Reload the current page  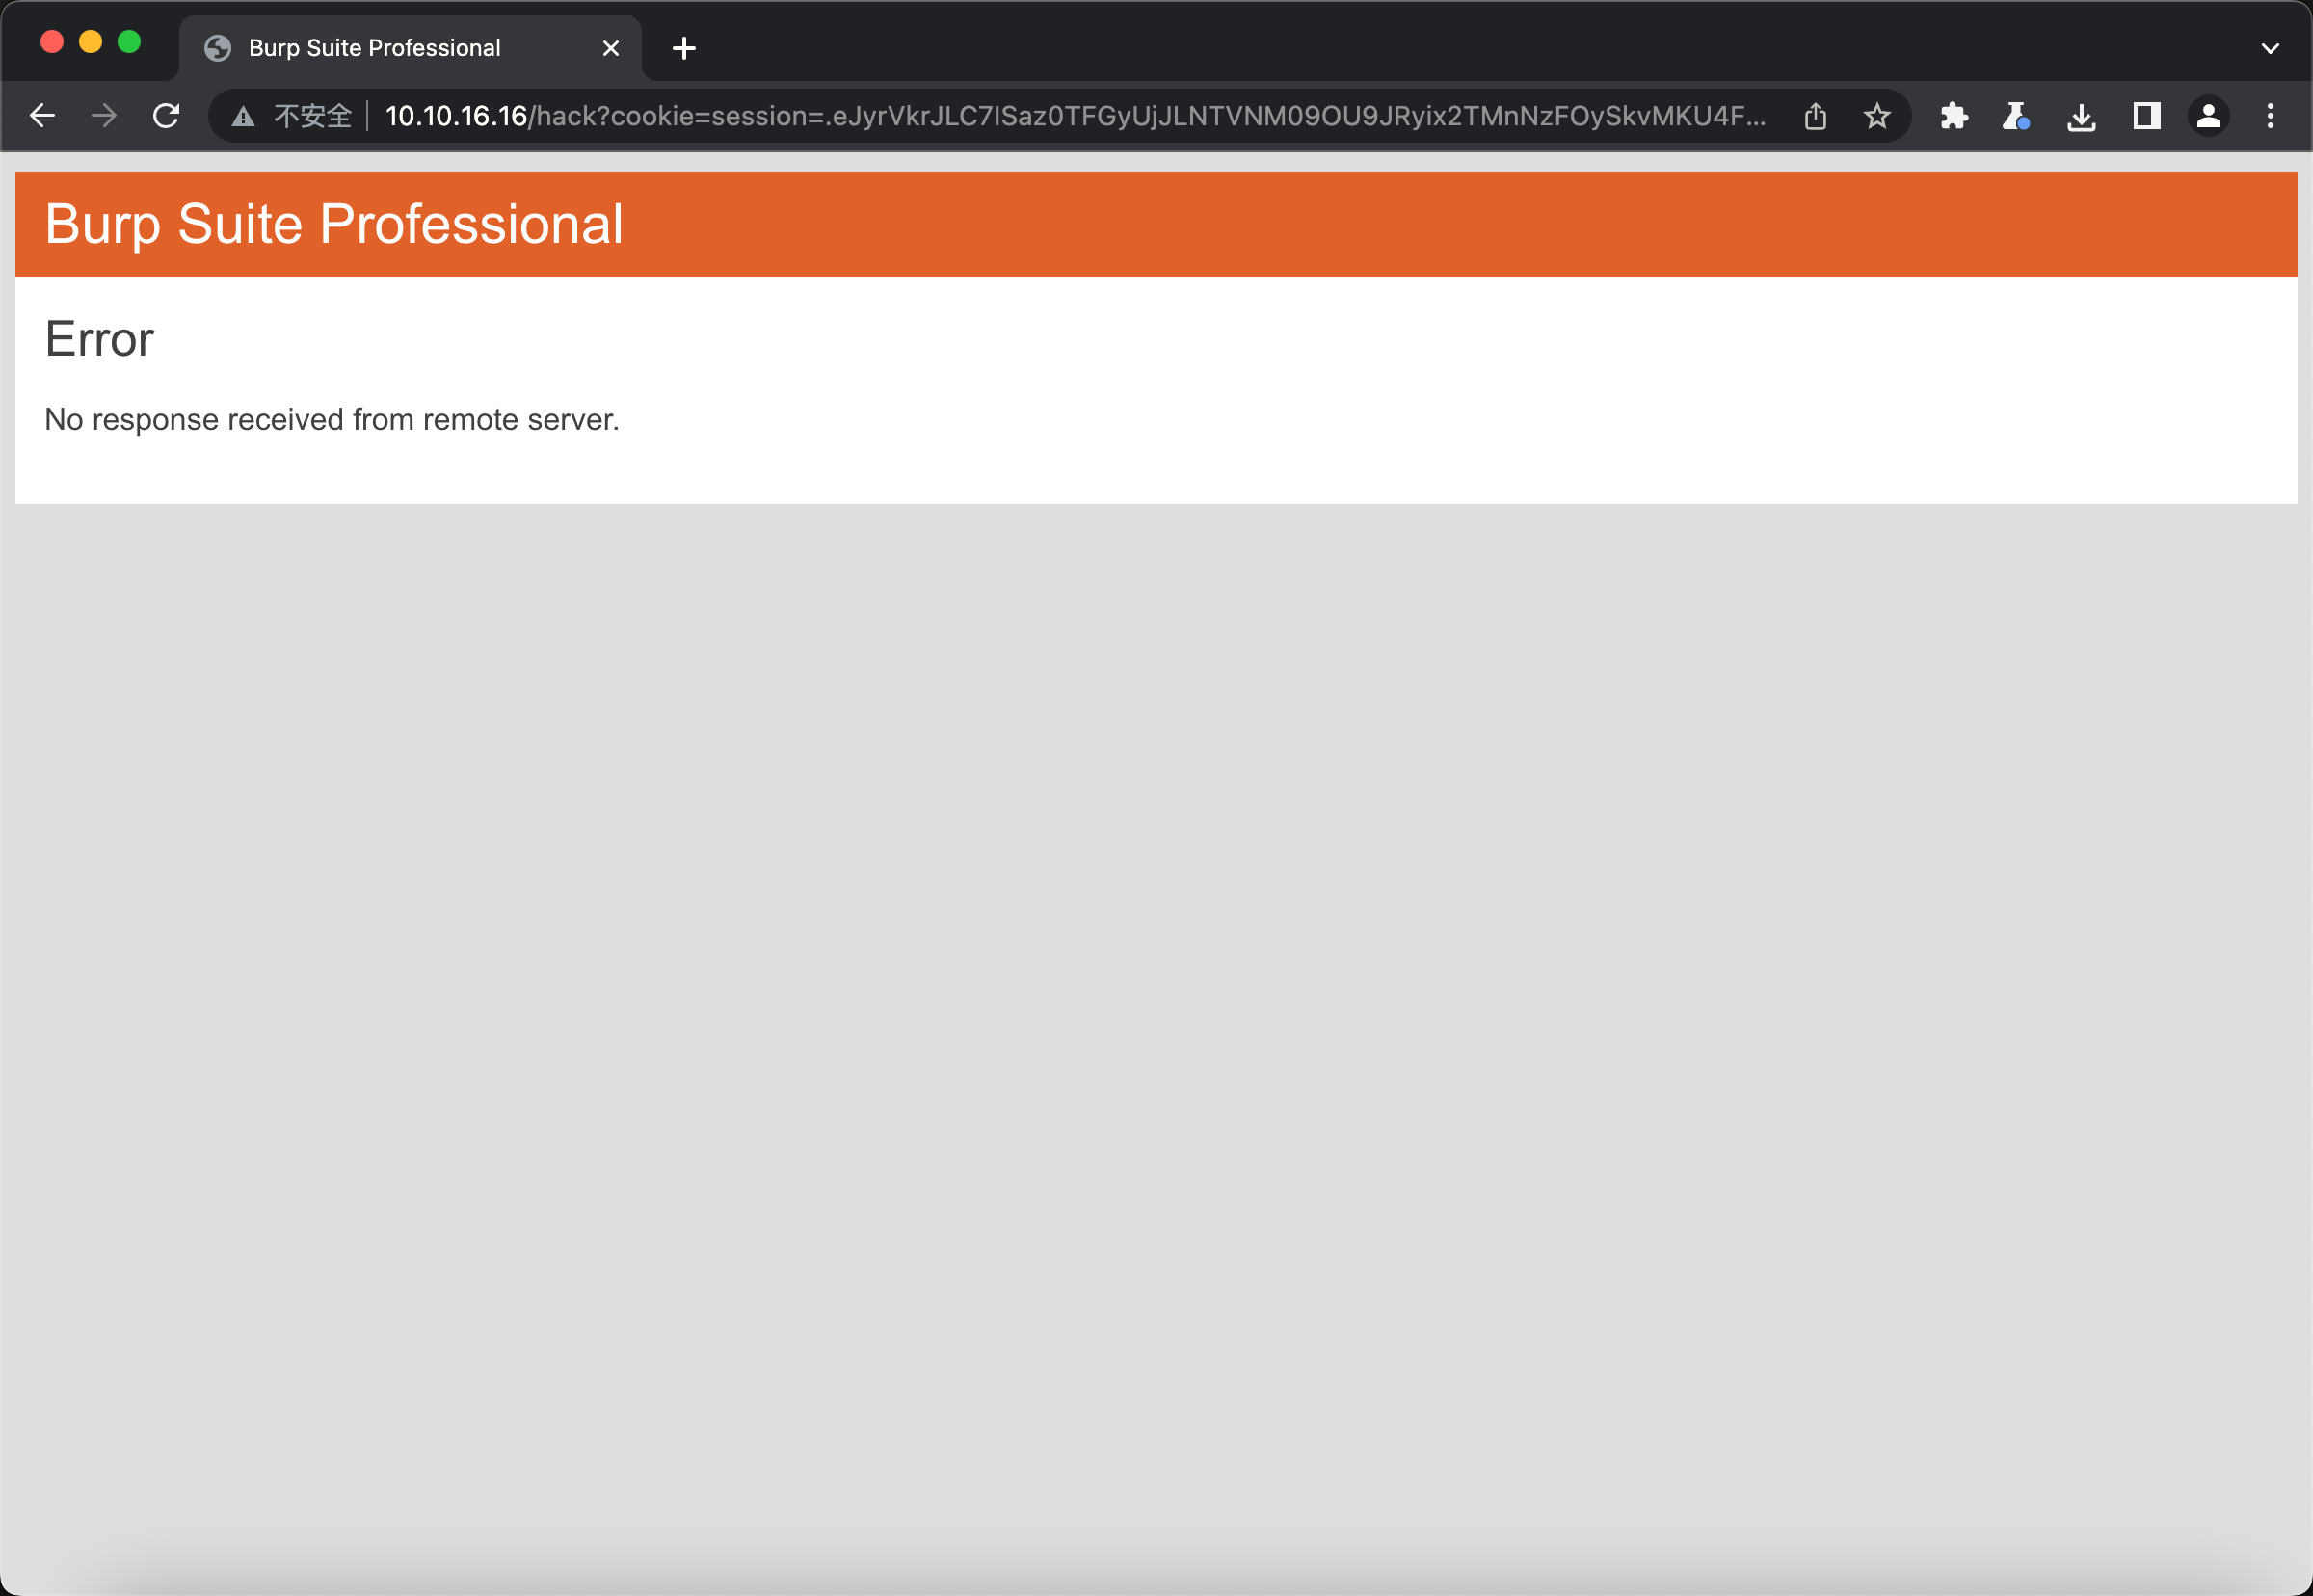click(x=166, y=116)
